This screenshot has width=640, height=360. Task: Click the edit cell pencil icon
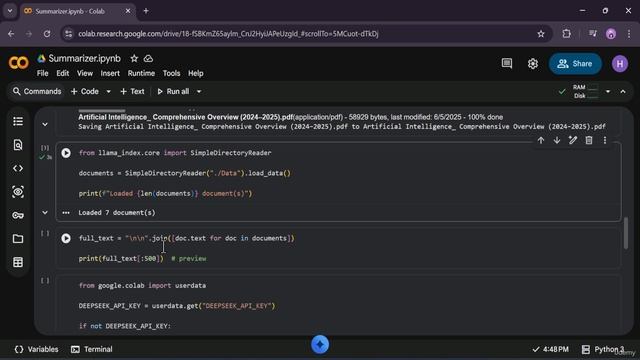pos(573,140)
